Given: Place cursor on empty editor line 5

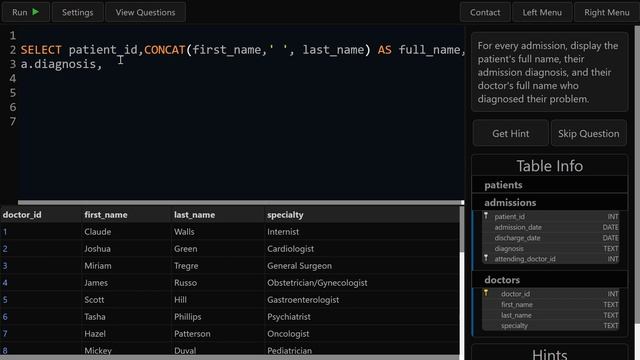Looking at the screenshot, I should (x=241, y=93).
